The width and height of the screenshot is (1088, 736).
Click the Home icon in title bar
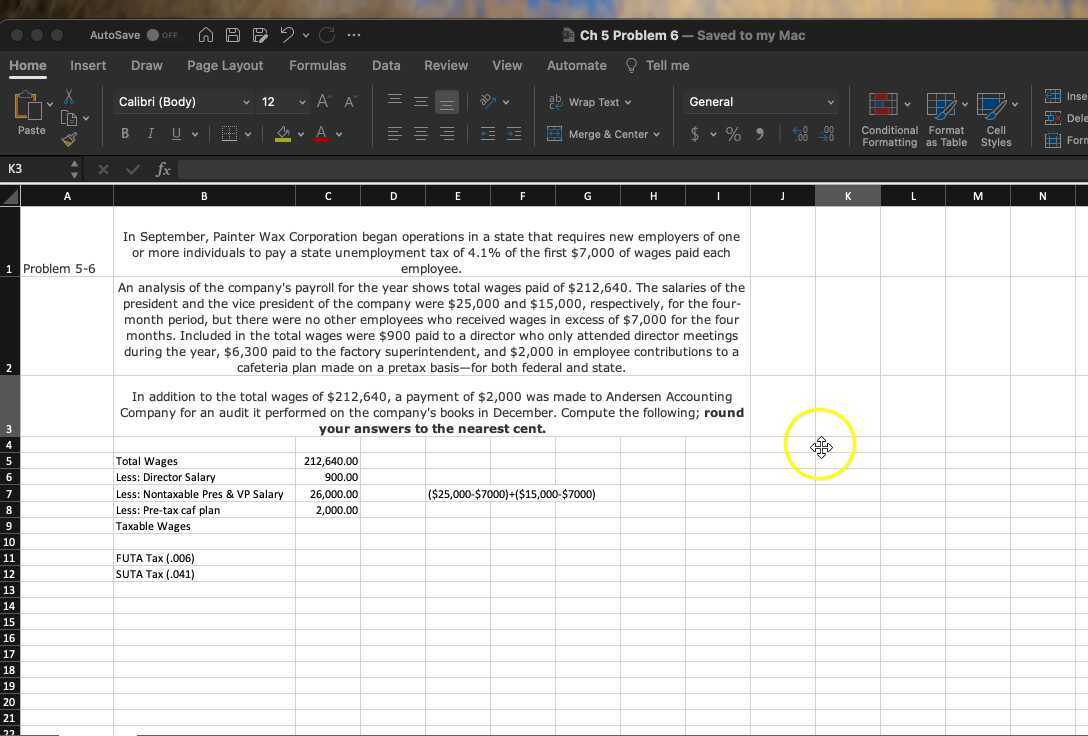click(x=205, y=35)
